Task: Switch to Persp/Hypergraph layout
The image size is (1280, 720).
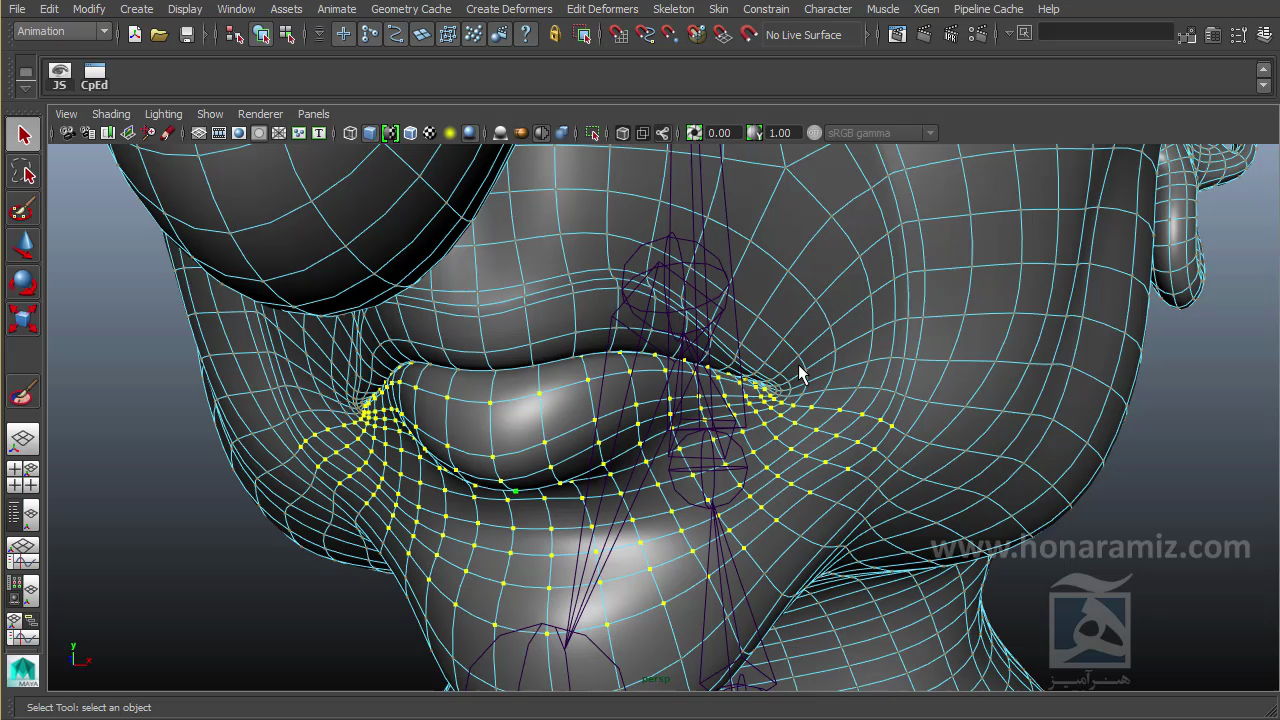Action: pyautogui.click(x=24, y=629)
